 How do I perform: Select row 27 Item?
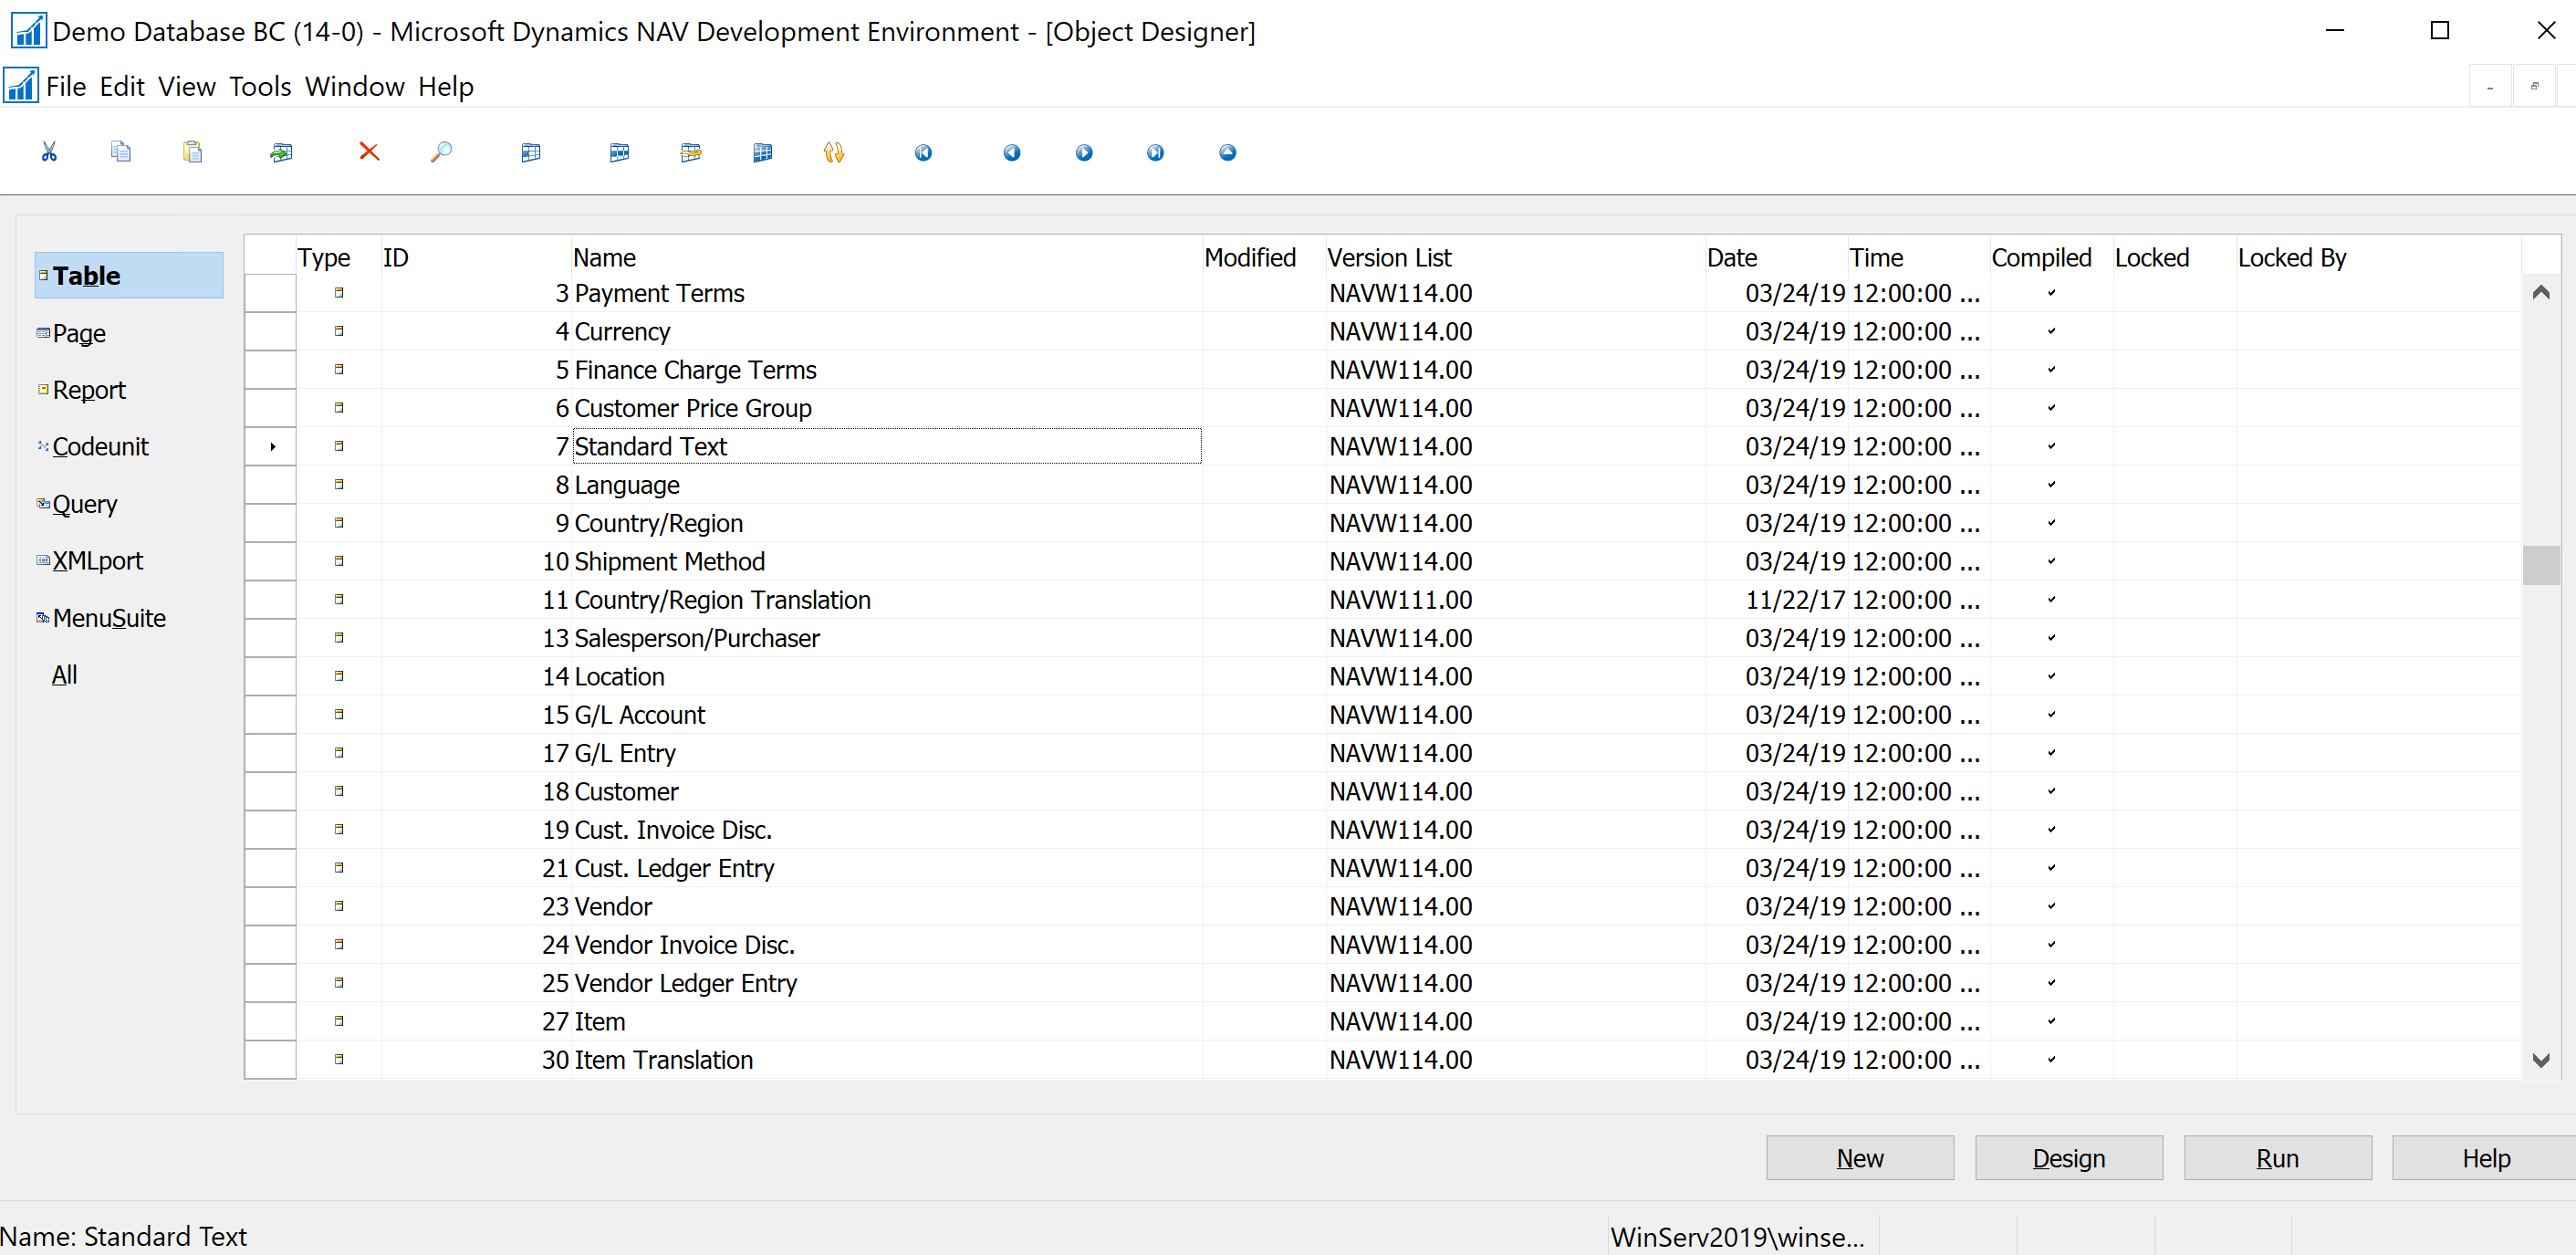pyautogui.click(x=1382, y=1021)
